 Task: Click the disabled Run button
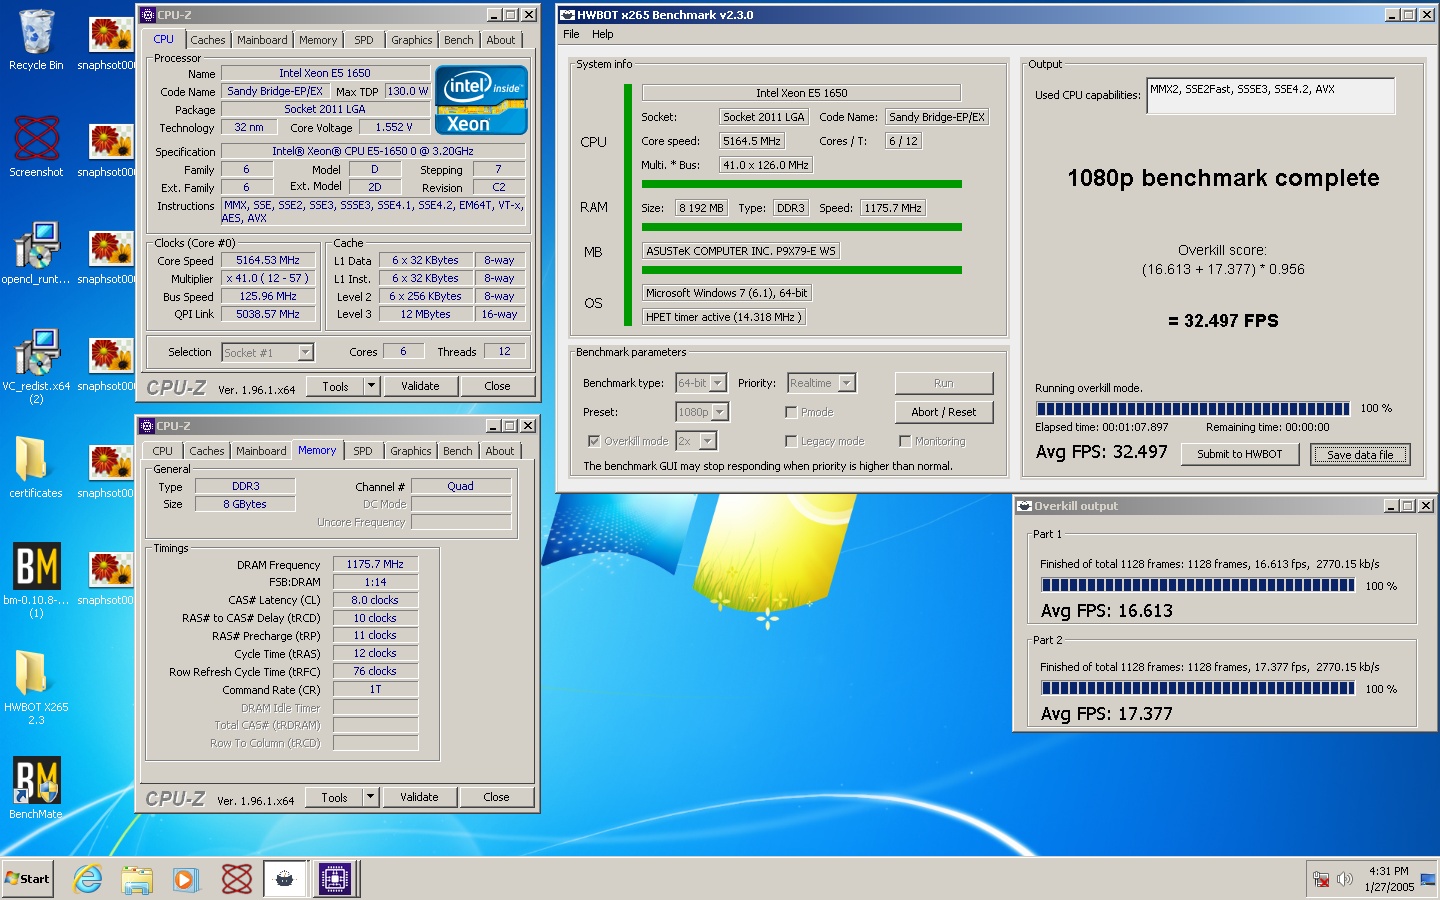click(x=944, y=383)
